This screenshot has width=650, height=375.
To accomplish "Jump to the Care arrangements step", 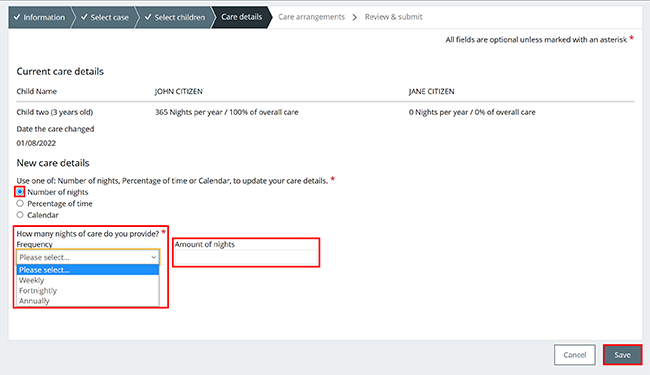I will [311, 17].
